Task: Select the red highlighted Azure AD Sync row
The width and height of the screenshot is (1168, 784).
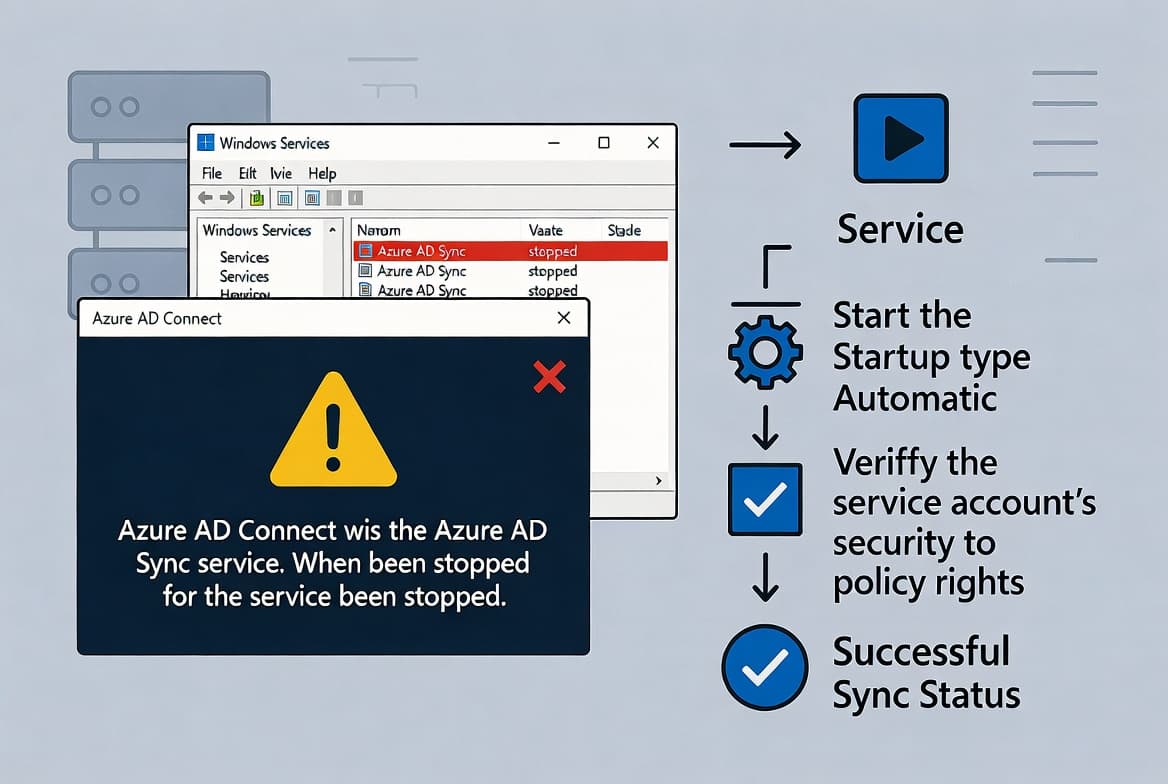Action: point(510,251)
